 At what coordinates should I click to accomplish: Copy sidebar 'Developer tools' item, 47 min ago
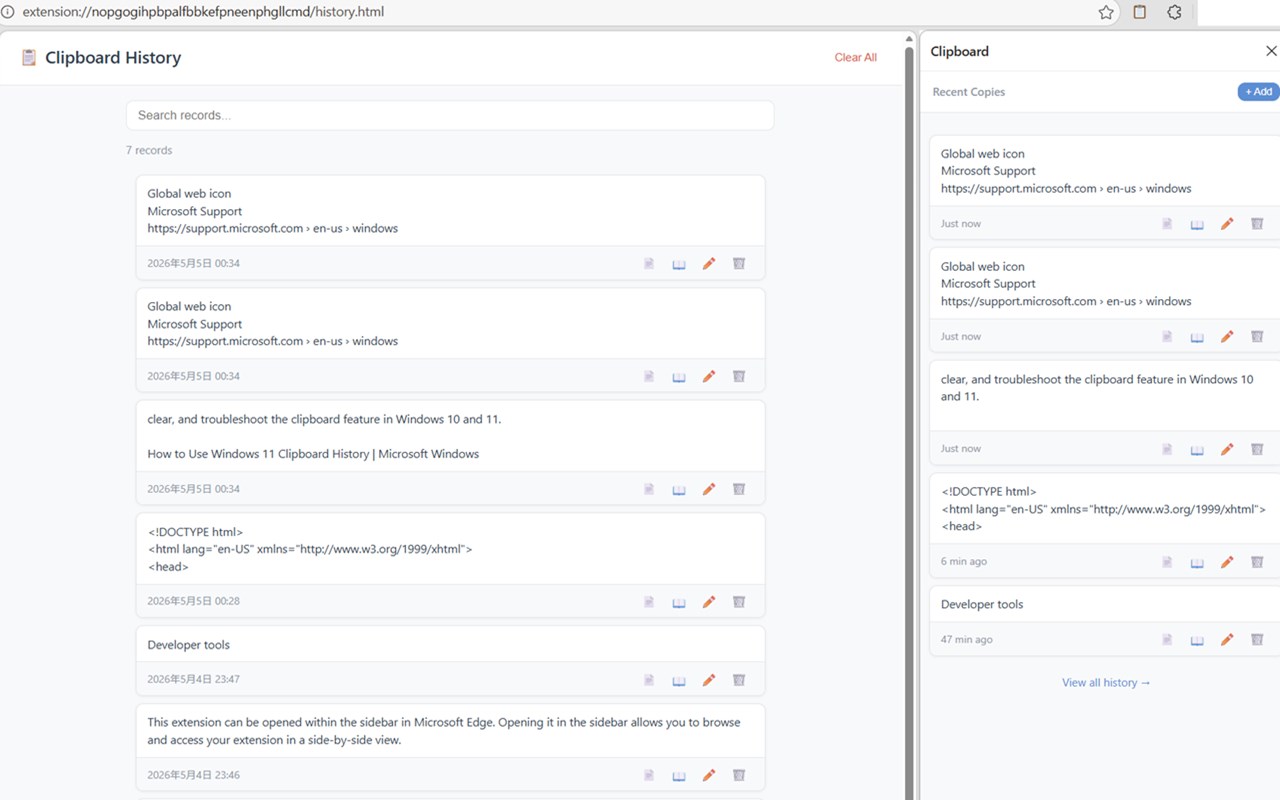[x=1167, y=640]
